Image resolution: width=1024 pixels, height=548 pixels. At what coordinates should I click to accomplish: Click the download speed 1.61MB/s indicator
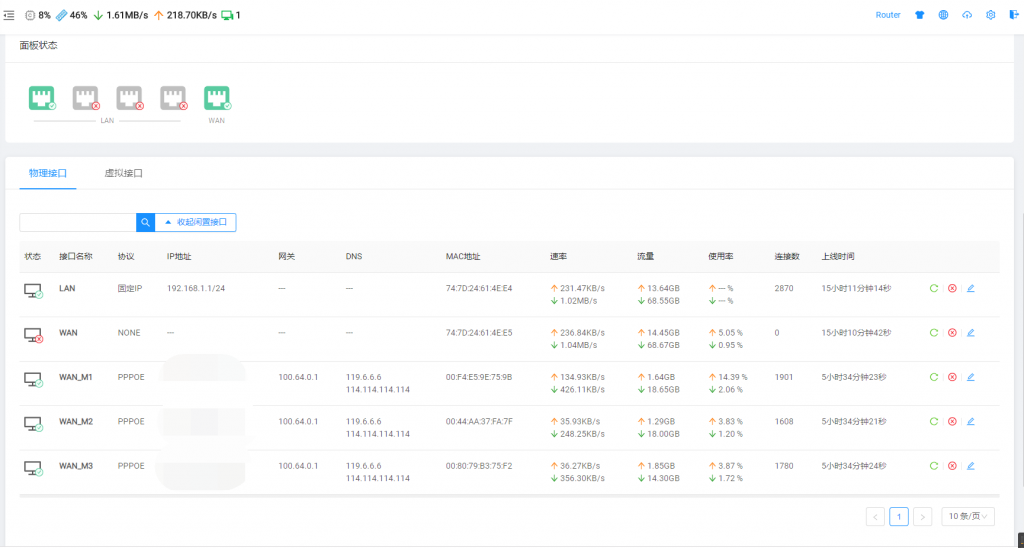coord(120,15)
